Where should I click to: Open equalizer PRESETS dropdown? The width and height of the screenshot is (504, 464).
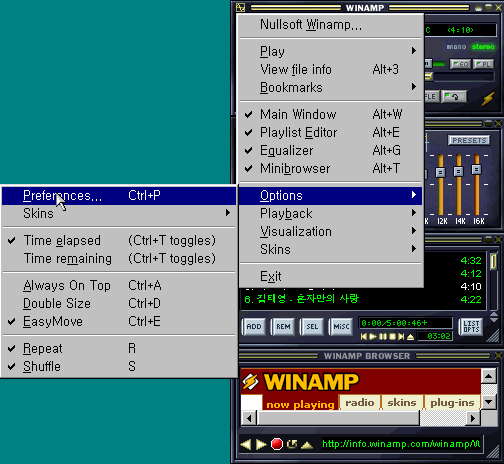click(x=469, y=140)
